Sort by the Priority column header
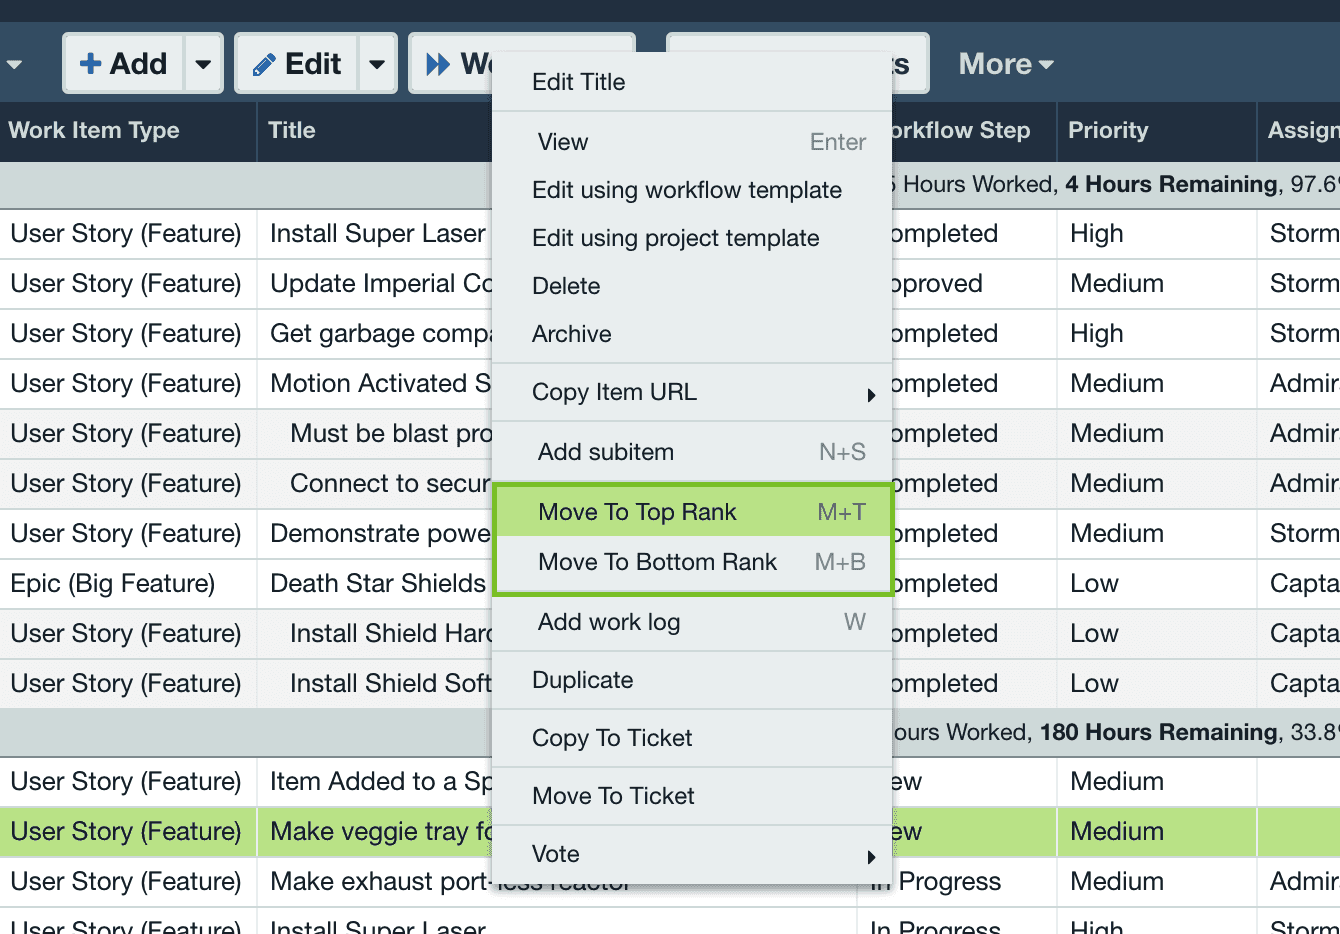Viewport: 1340px width, 934px height. click(1108, 130)
